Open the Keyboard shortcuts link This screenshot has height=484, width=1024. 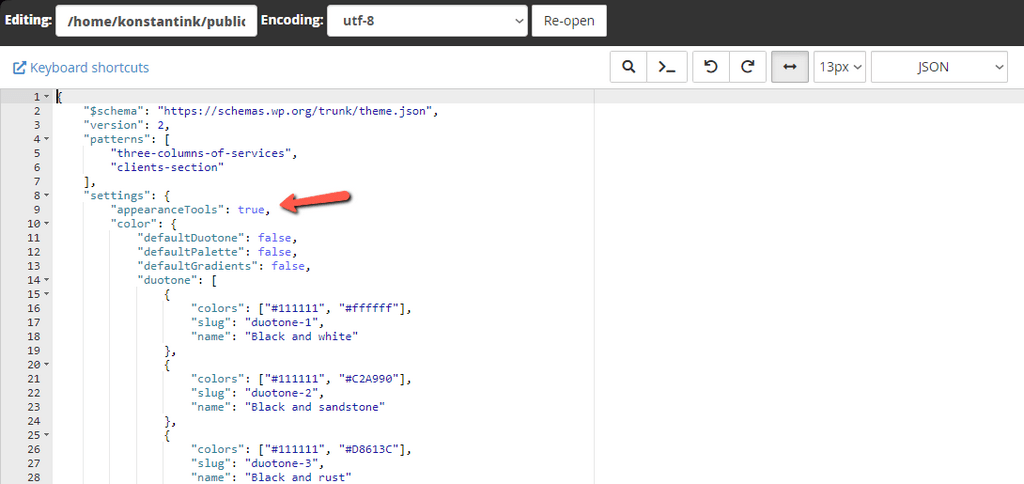[x=81, y=68]
